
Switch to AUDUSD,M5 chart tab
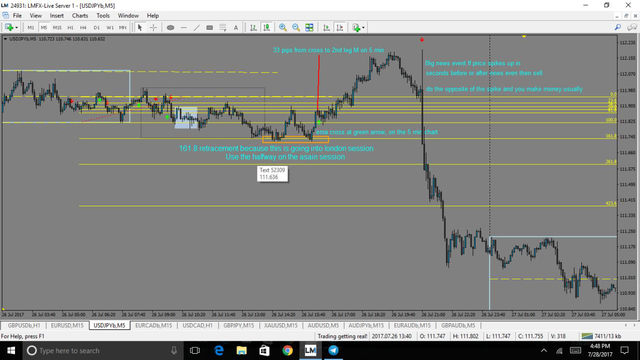tap(323, 325)
